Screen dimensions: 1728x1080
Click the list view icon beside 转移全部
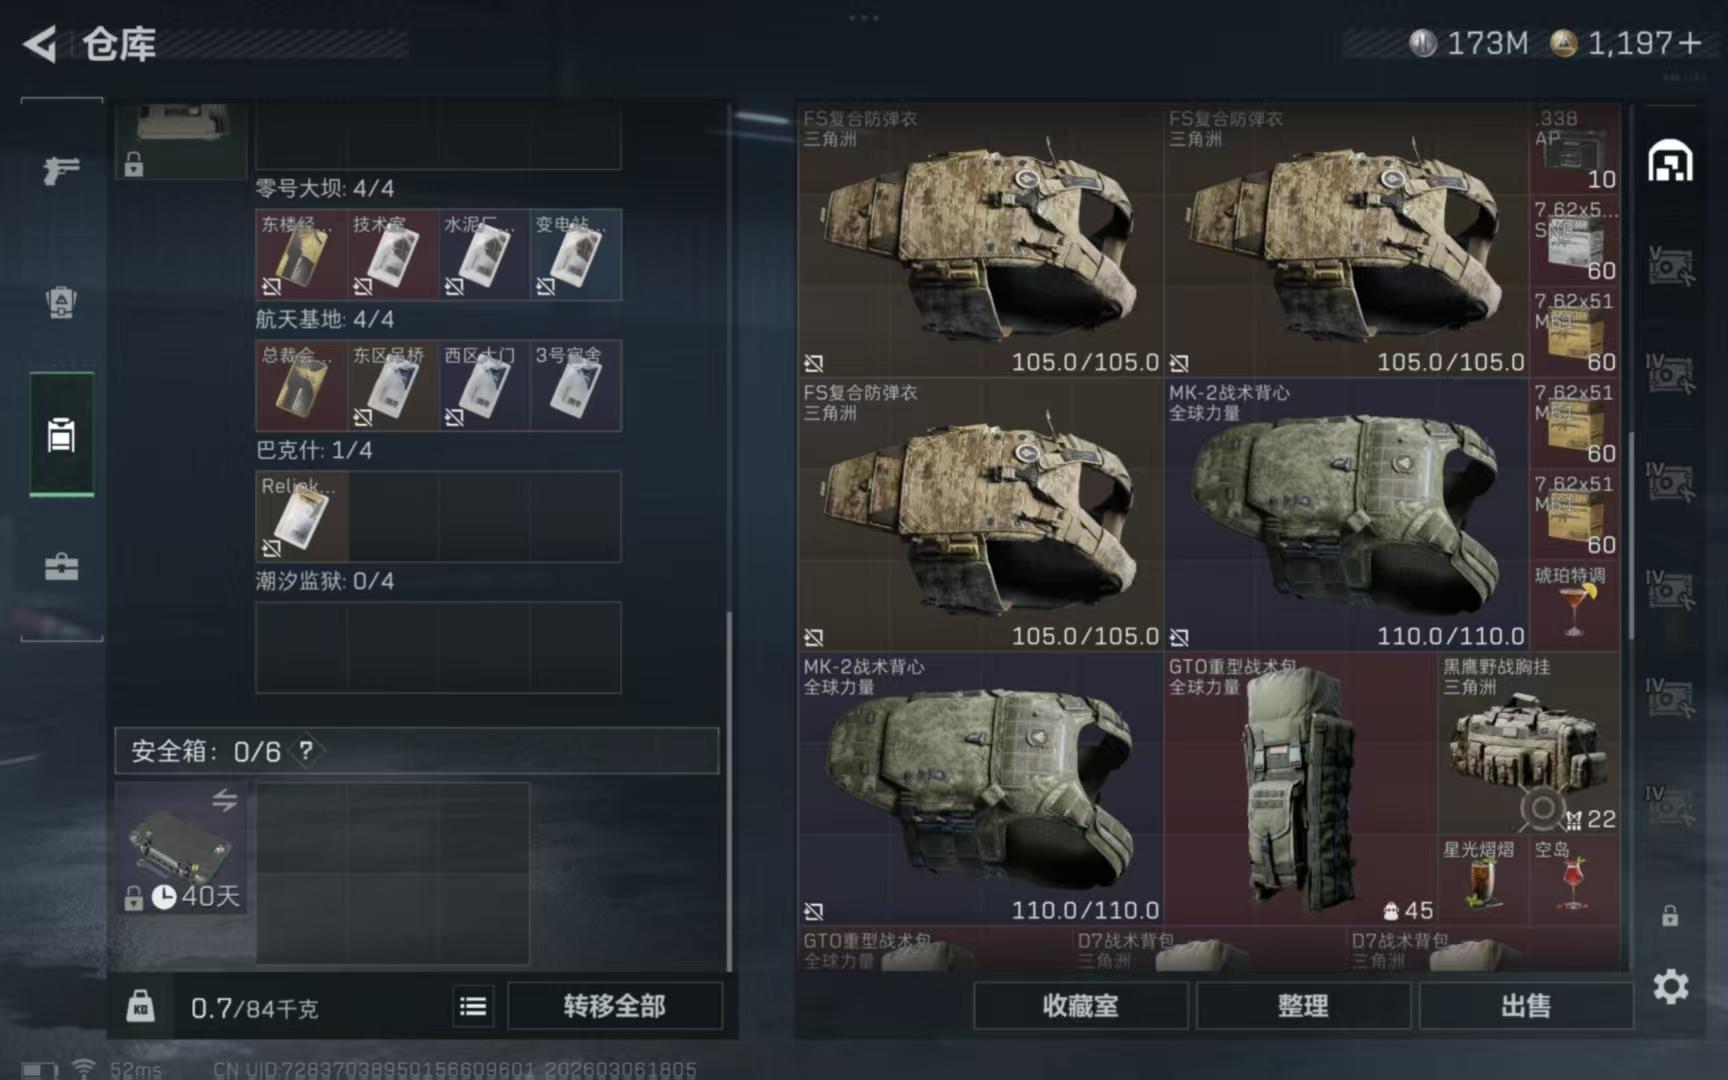point(473,1006)
